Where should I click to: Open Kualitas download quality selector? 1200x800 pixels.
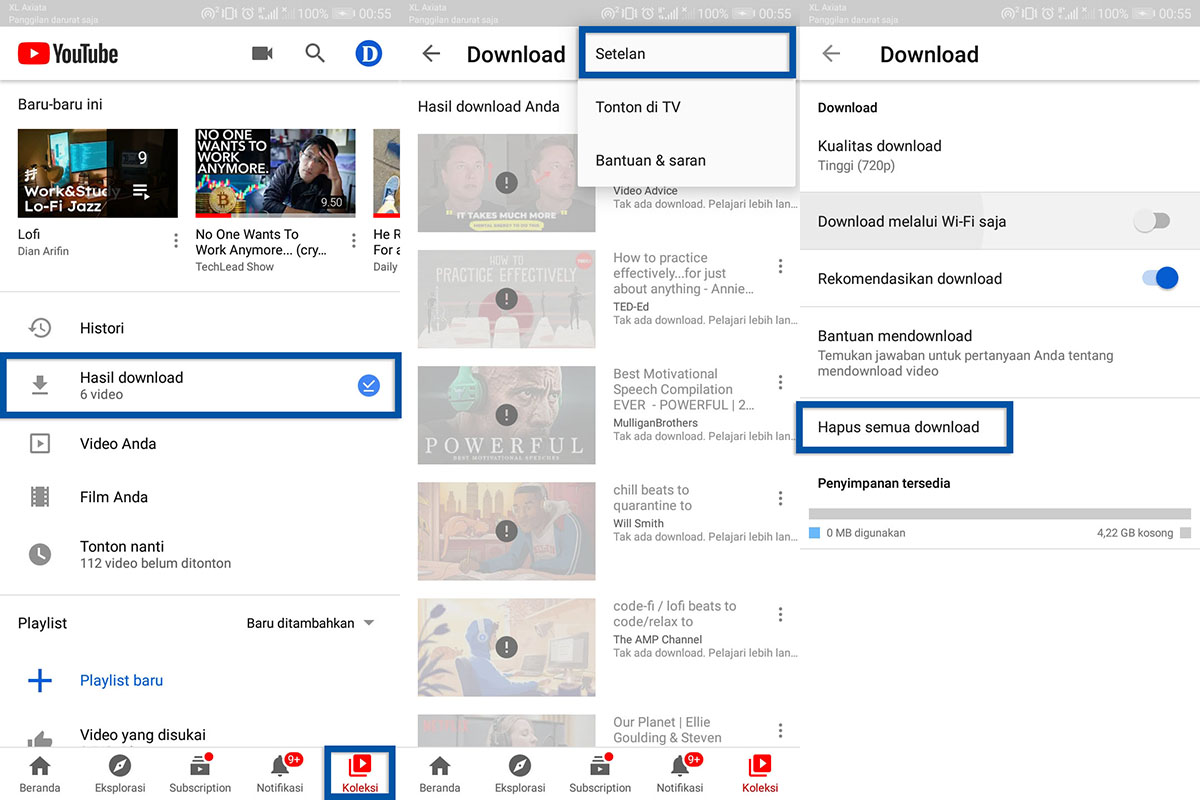[x=880, y=154]
